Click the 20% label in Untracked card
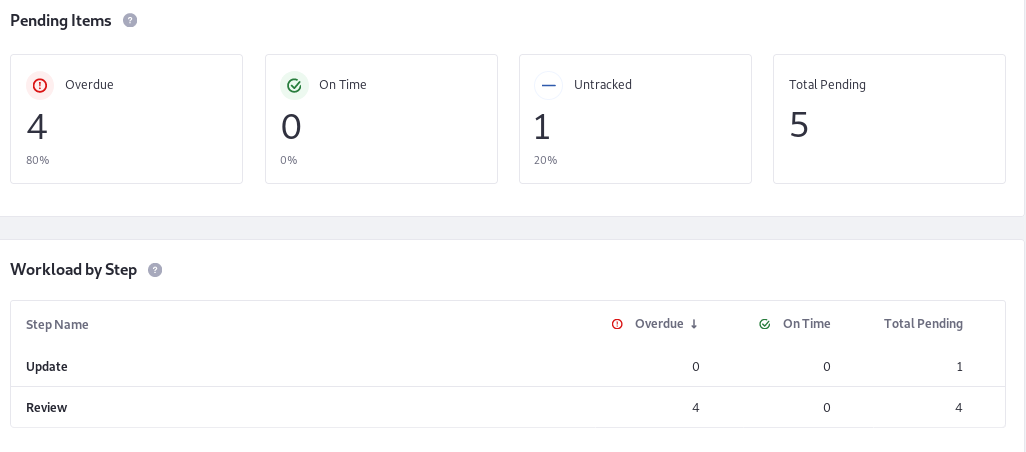 point(546,160)
